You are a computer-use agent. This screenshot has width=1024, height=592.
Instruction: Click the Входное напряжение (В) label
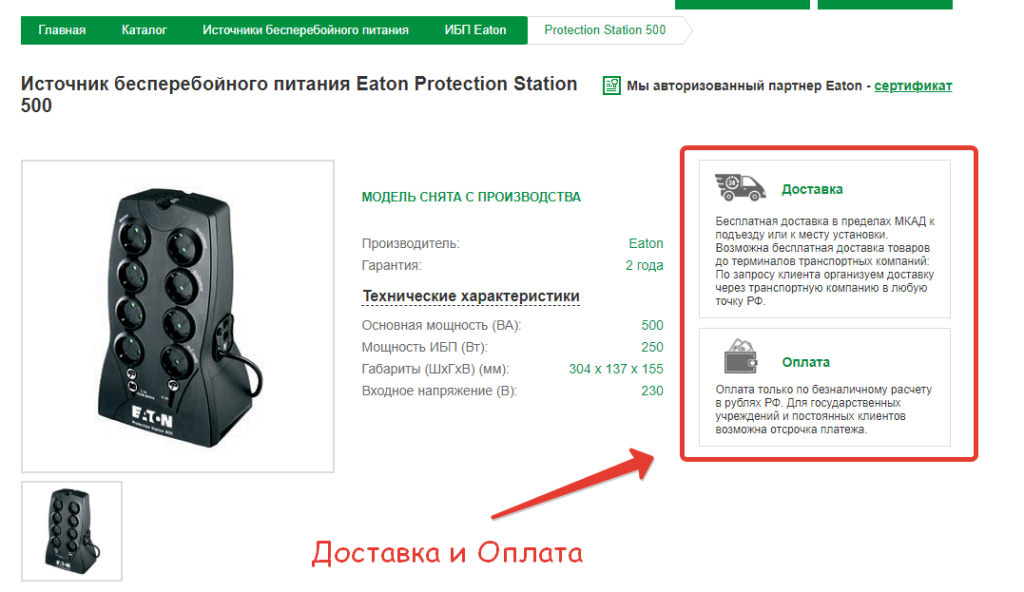(439, 391)
